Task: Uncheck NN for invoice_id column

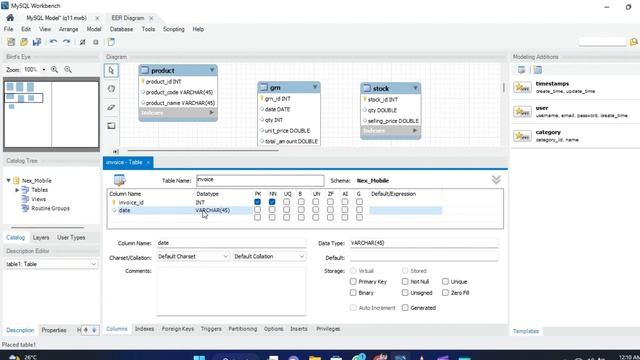Action: pos(272,202)
